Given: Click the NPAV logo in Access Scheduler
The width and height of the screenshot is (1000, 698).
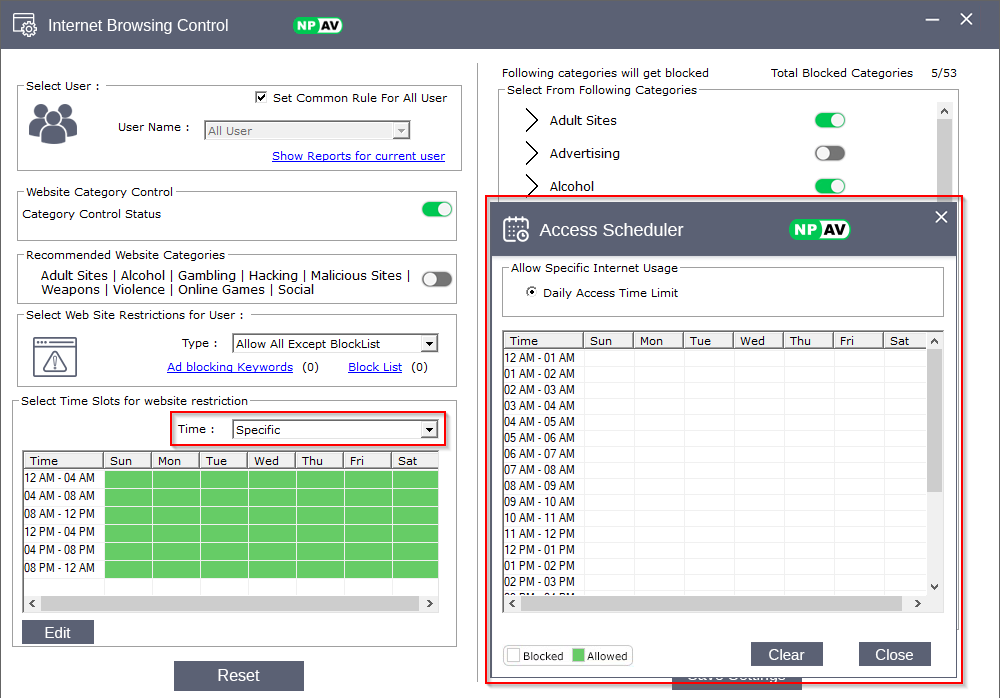Looking at the screenshot, I should (820, 229).
